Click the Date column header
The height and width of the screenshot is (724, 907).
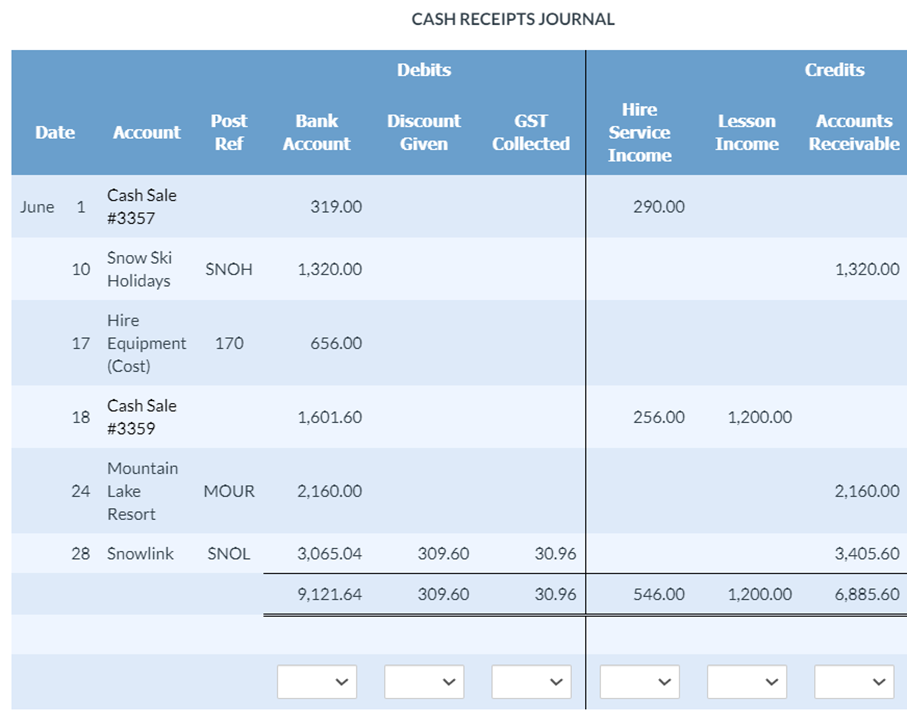point(55,132)
